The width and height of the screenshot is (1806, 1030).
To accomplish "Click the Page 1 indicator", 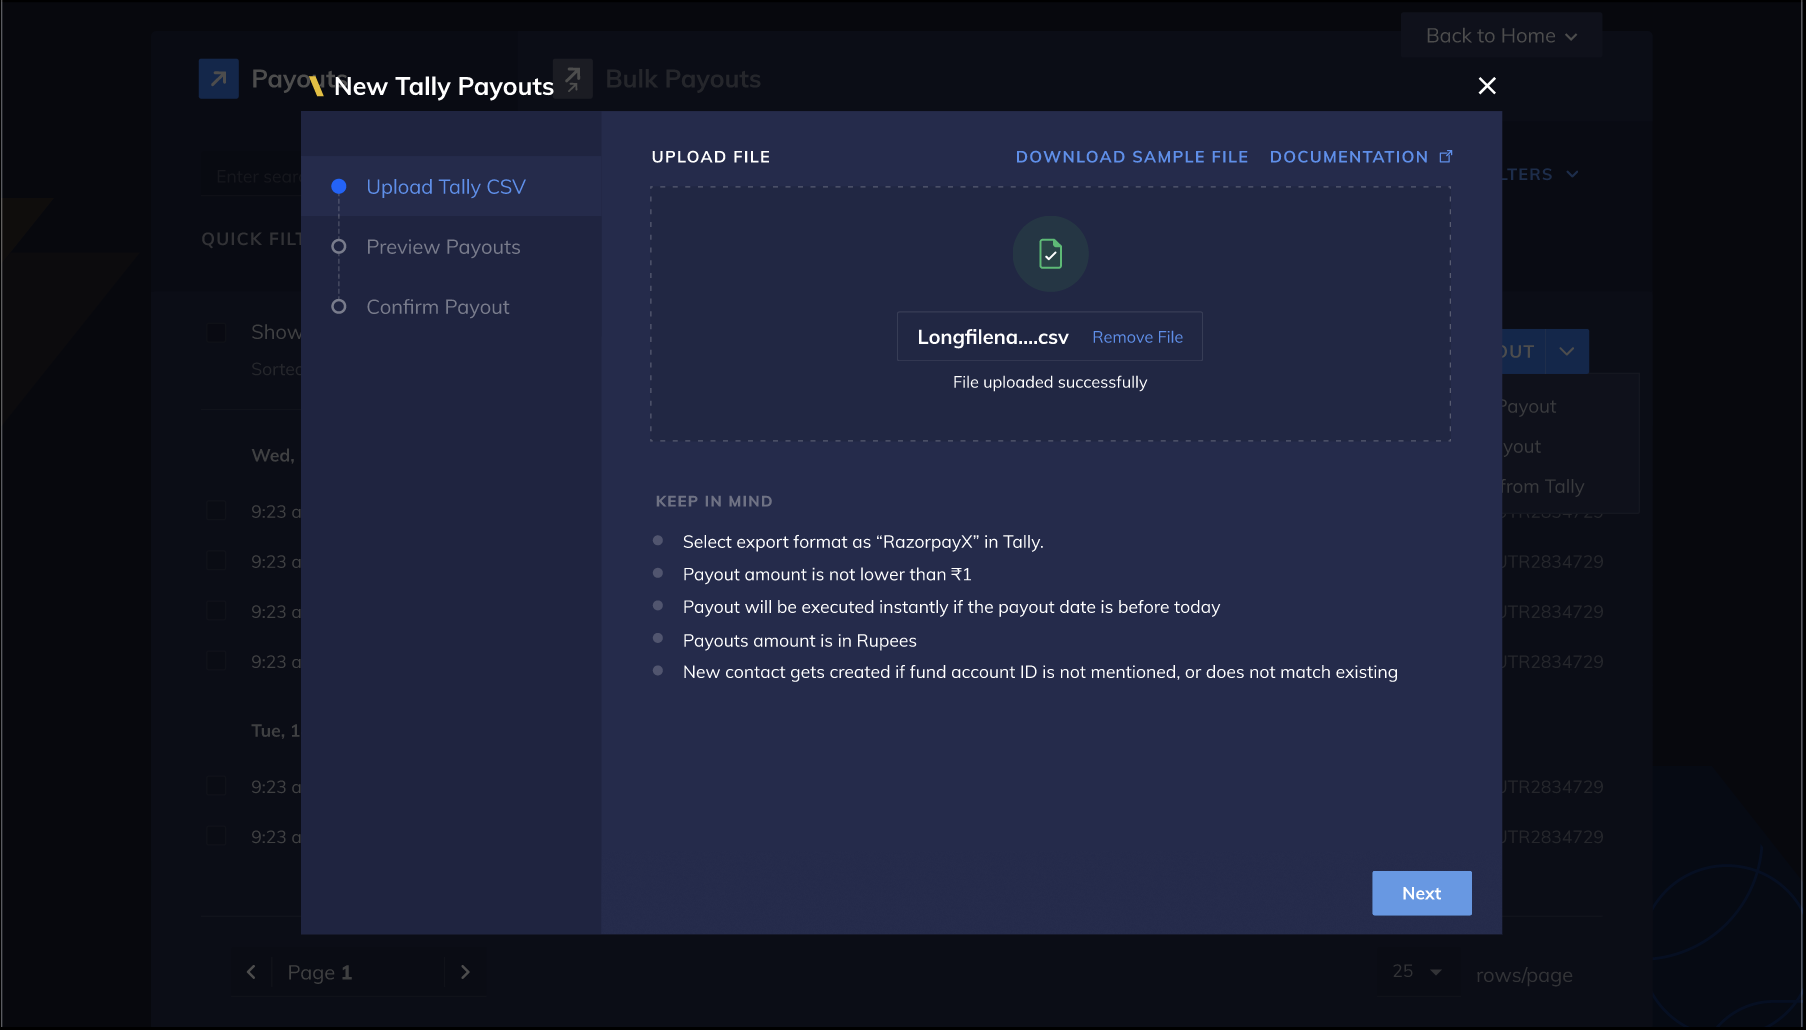I will [x=320, y=972].
